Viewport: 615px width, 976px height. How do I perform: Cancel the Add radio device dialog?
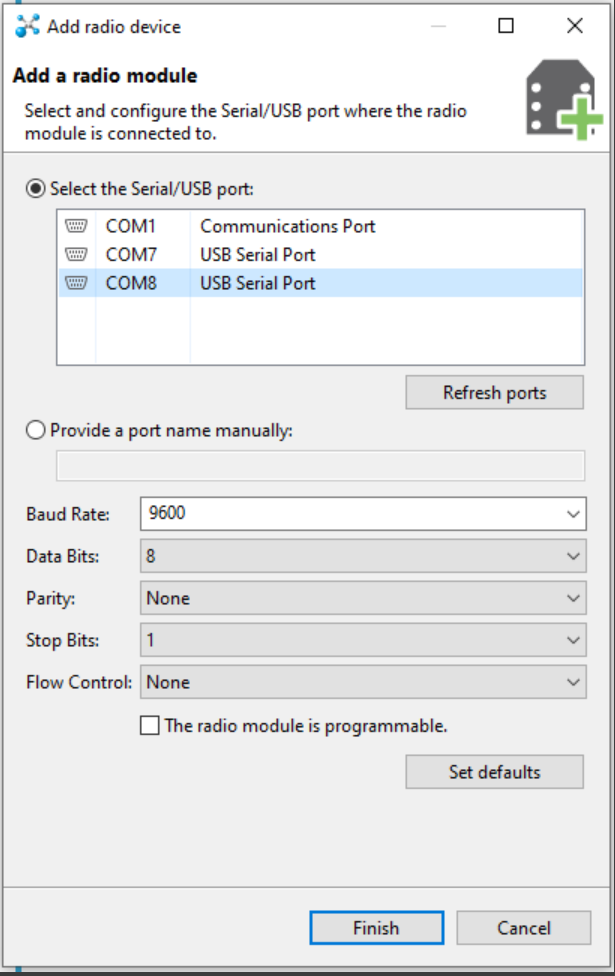tap(523, 928)
